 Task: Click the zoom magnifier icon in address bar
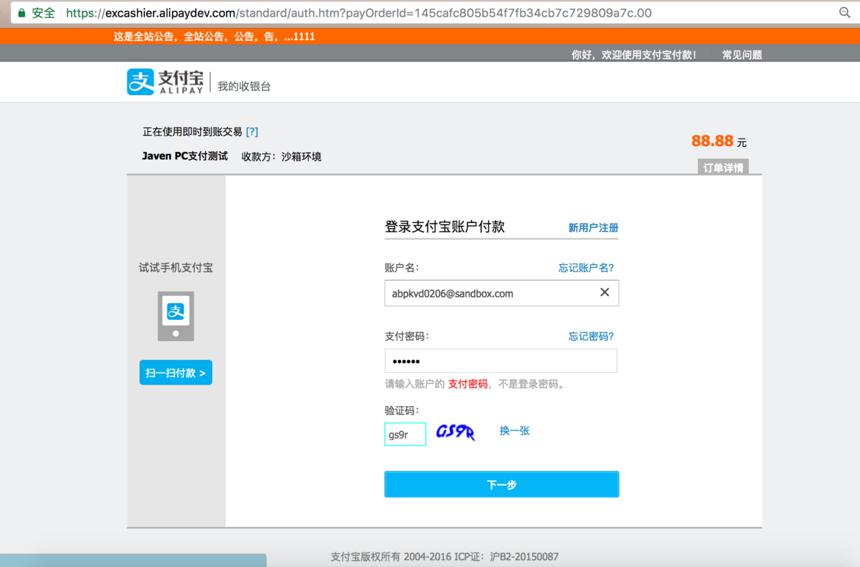tap(844, 13)
